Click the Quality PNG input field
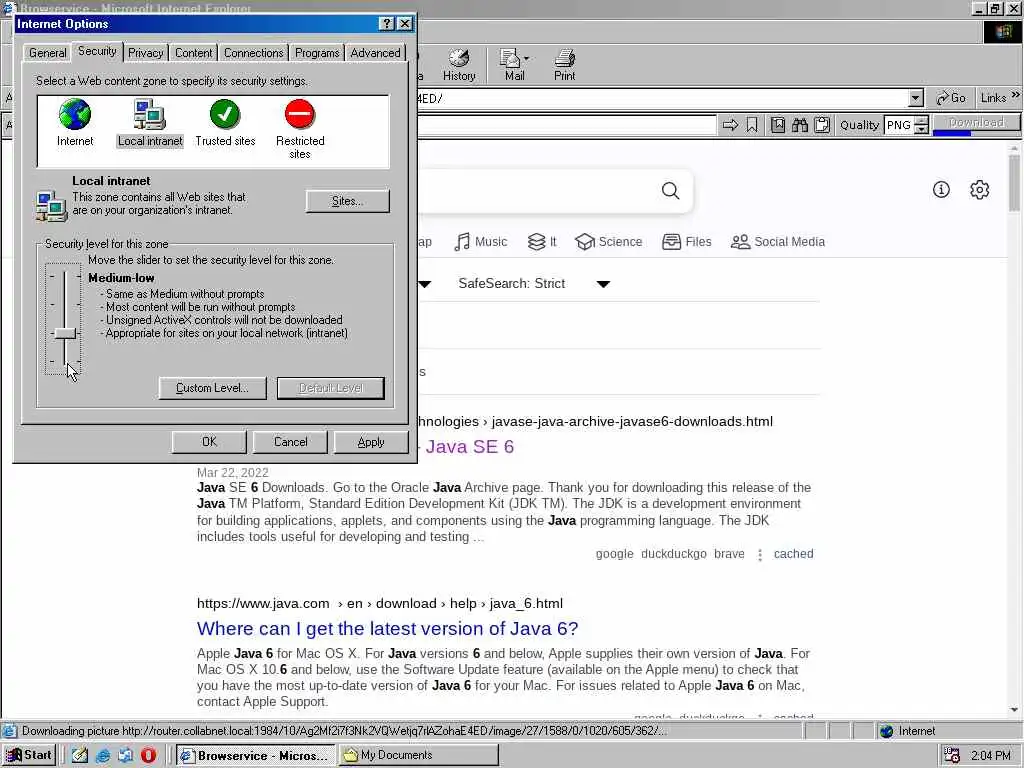 pos(899,125)
